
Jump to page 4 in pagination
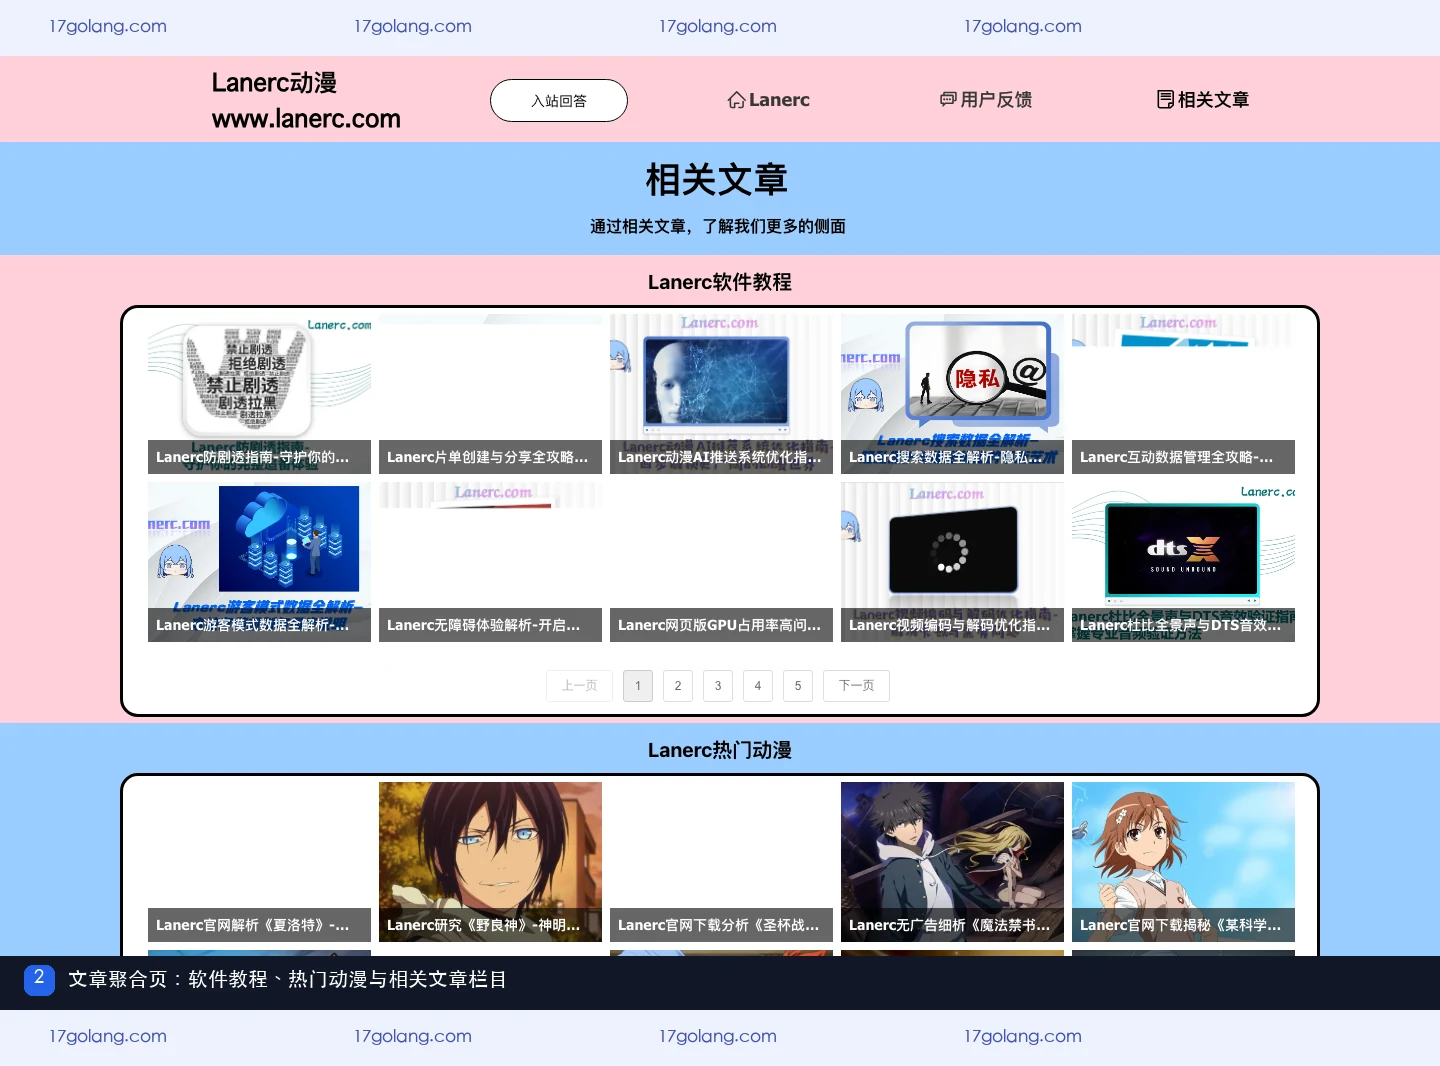pos(758,686)
